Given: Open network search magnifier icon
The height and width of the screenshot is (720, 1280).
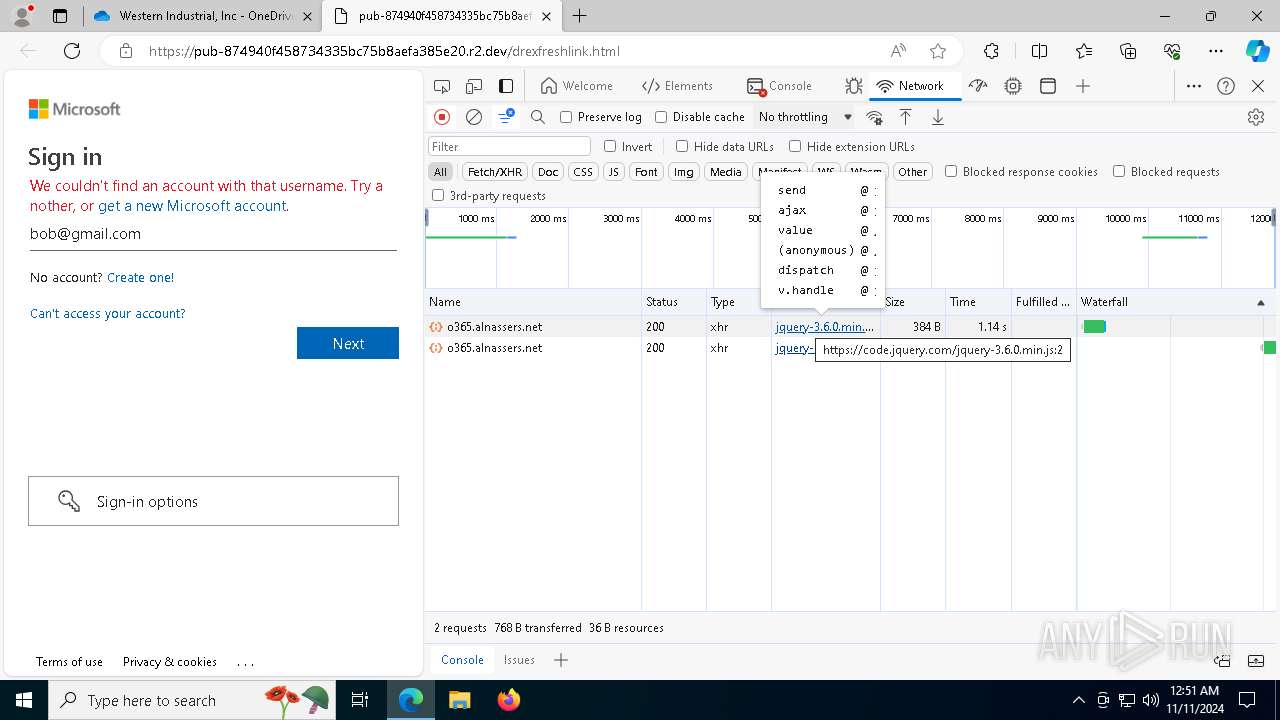Looking at the screenshot, I should click(538, 117).
